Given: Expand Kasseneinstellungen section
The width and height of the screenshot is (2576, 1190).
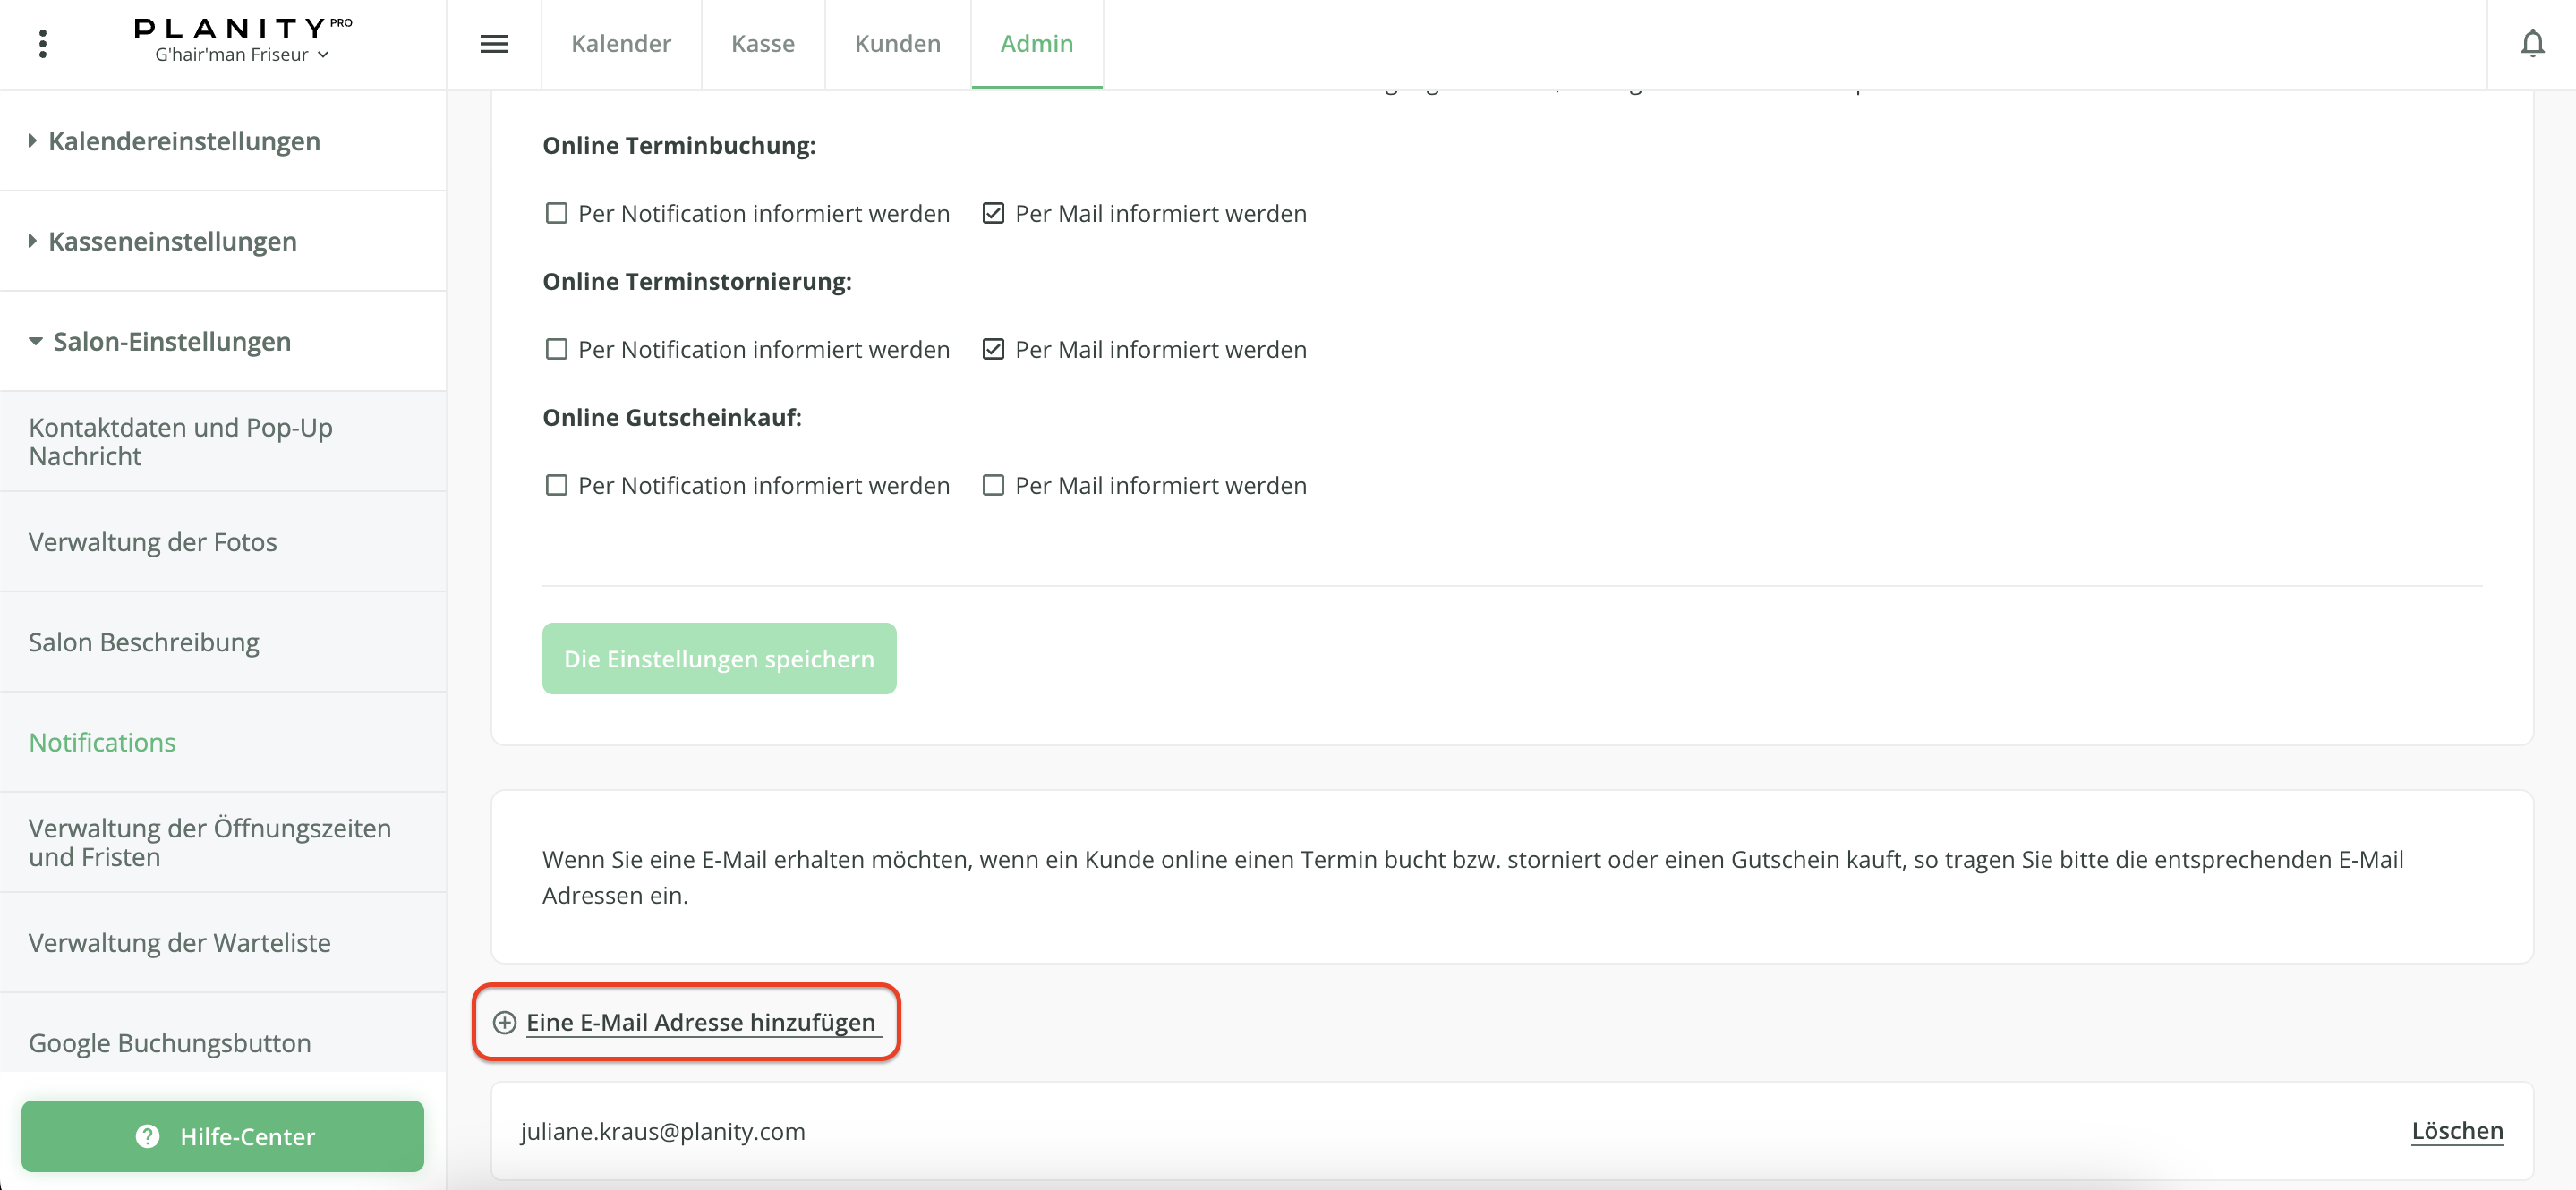Looking at the screenshot, I should [x=172, y=241].
